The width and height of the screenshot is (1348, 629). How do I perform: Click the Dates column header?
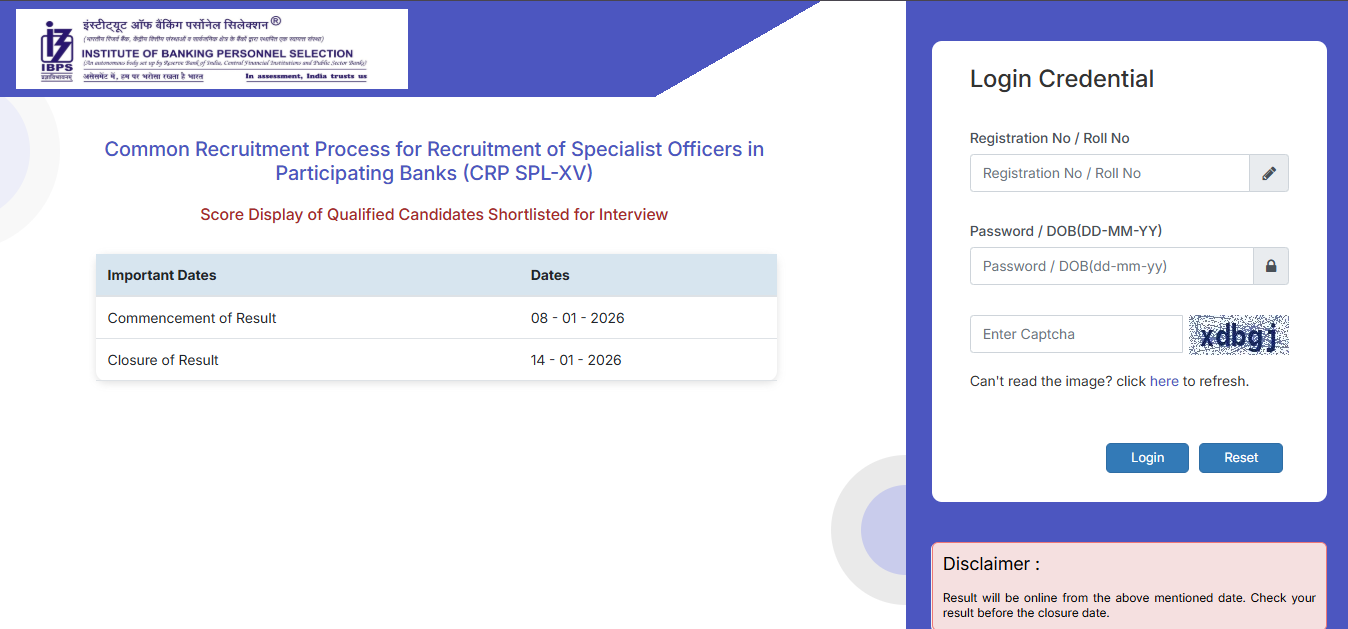click(x=552, y=275)
